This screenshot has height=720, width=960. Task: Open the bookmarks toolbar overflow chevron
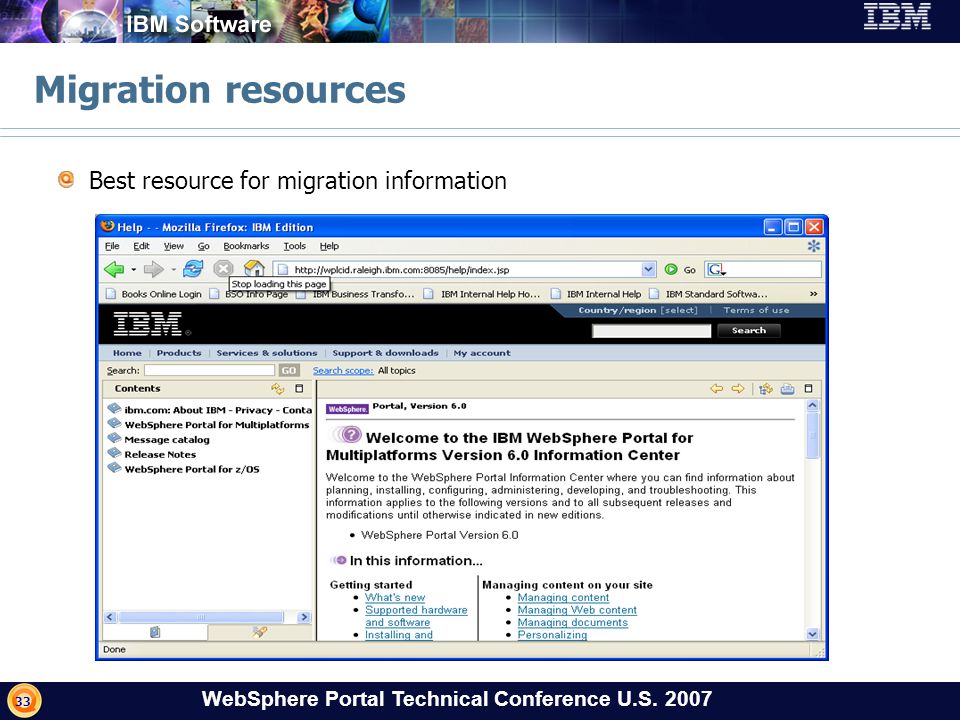[814, 294]
